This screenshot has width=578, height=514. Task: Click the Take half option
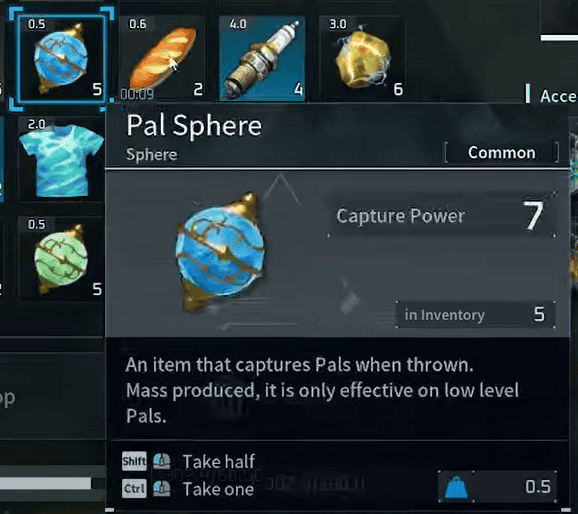pyautogui.click(x=219, y=461)
